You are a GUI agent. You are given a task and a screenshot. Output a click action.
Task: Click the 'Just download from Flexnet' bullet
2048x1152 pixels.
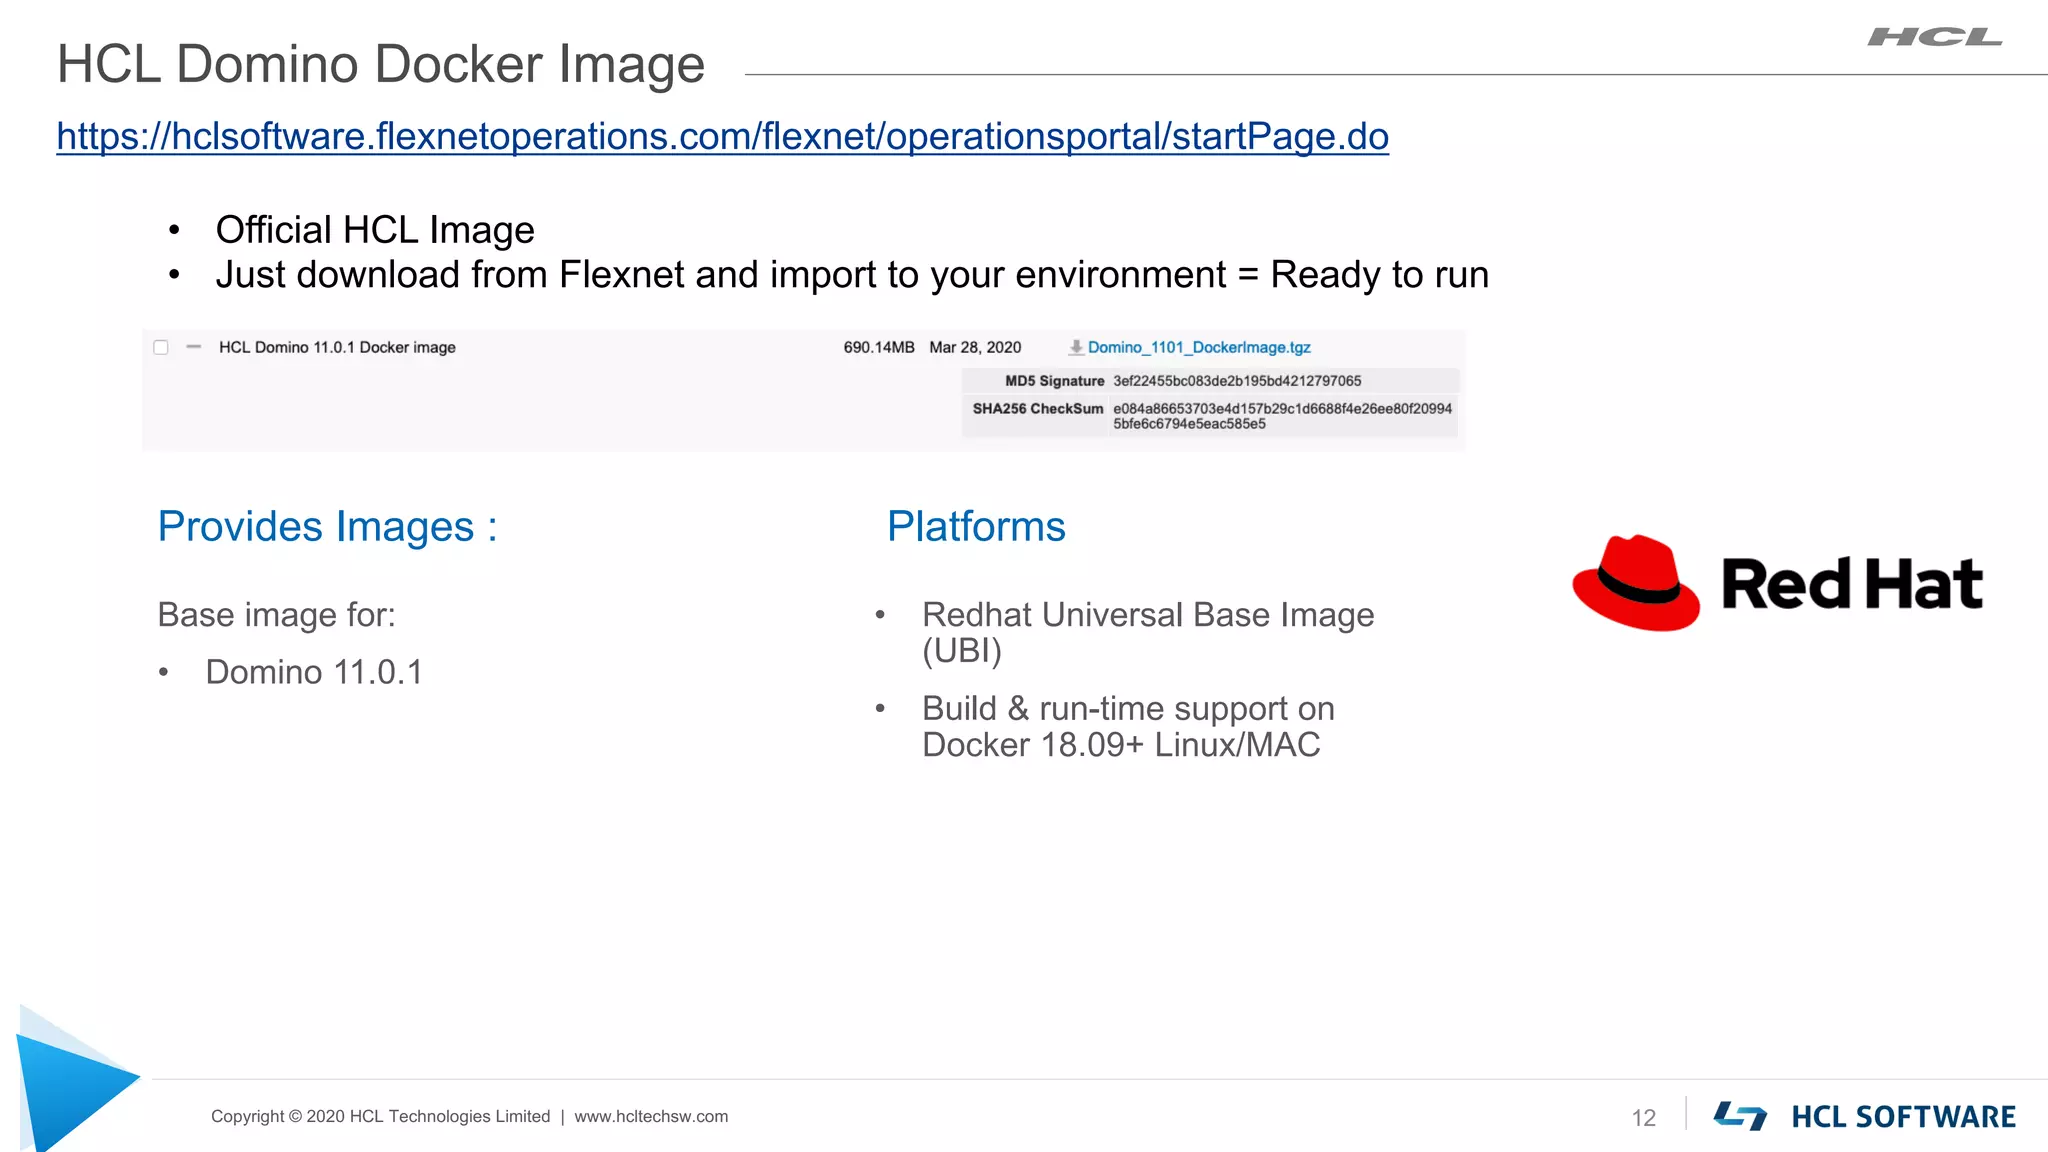pyautogui.click(x=852, y=275)
